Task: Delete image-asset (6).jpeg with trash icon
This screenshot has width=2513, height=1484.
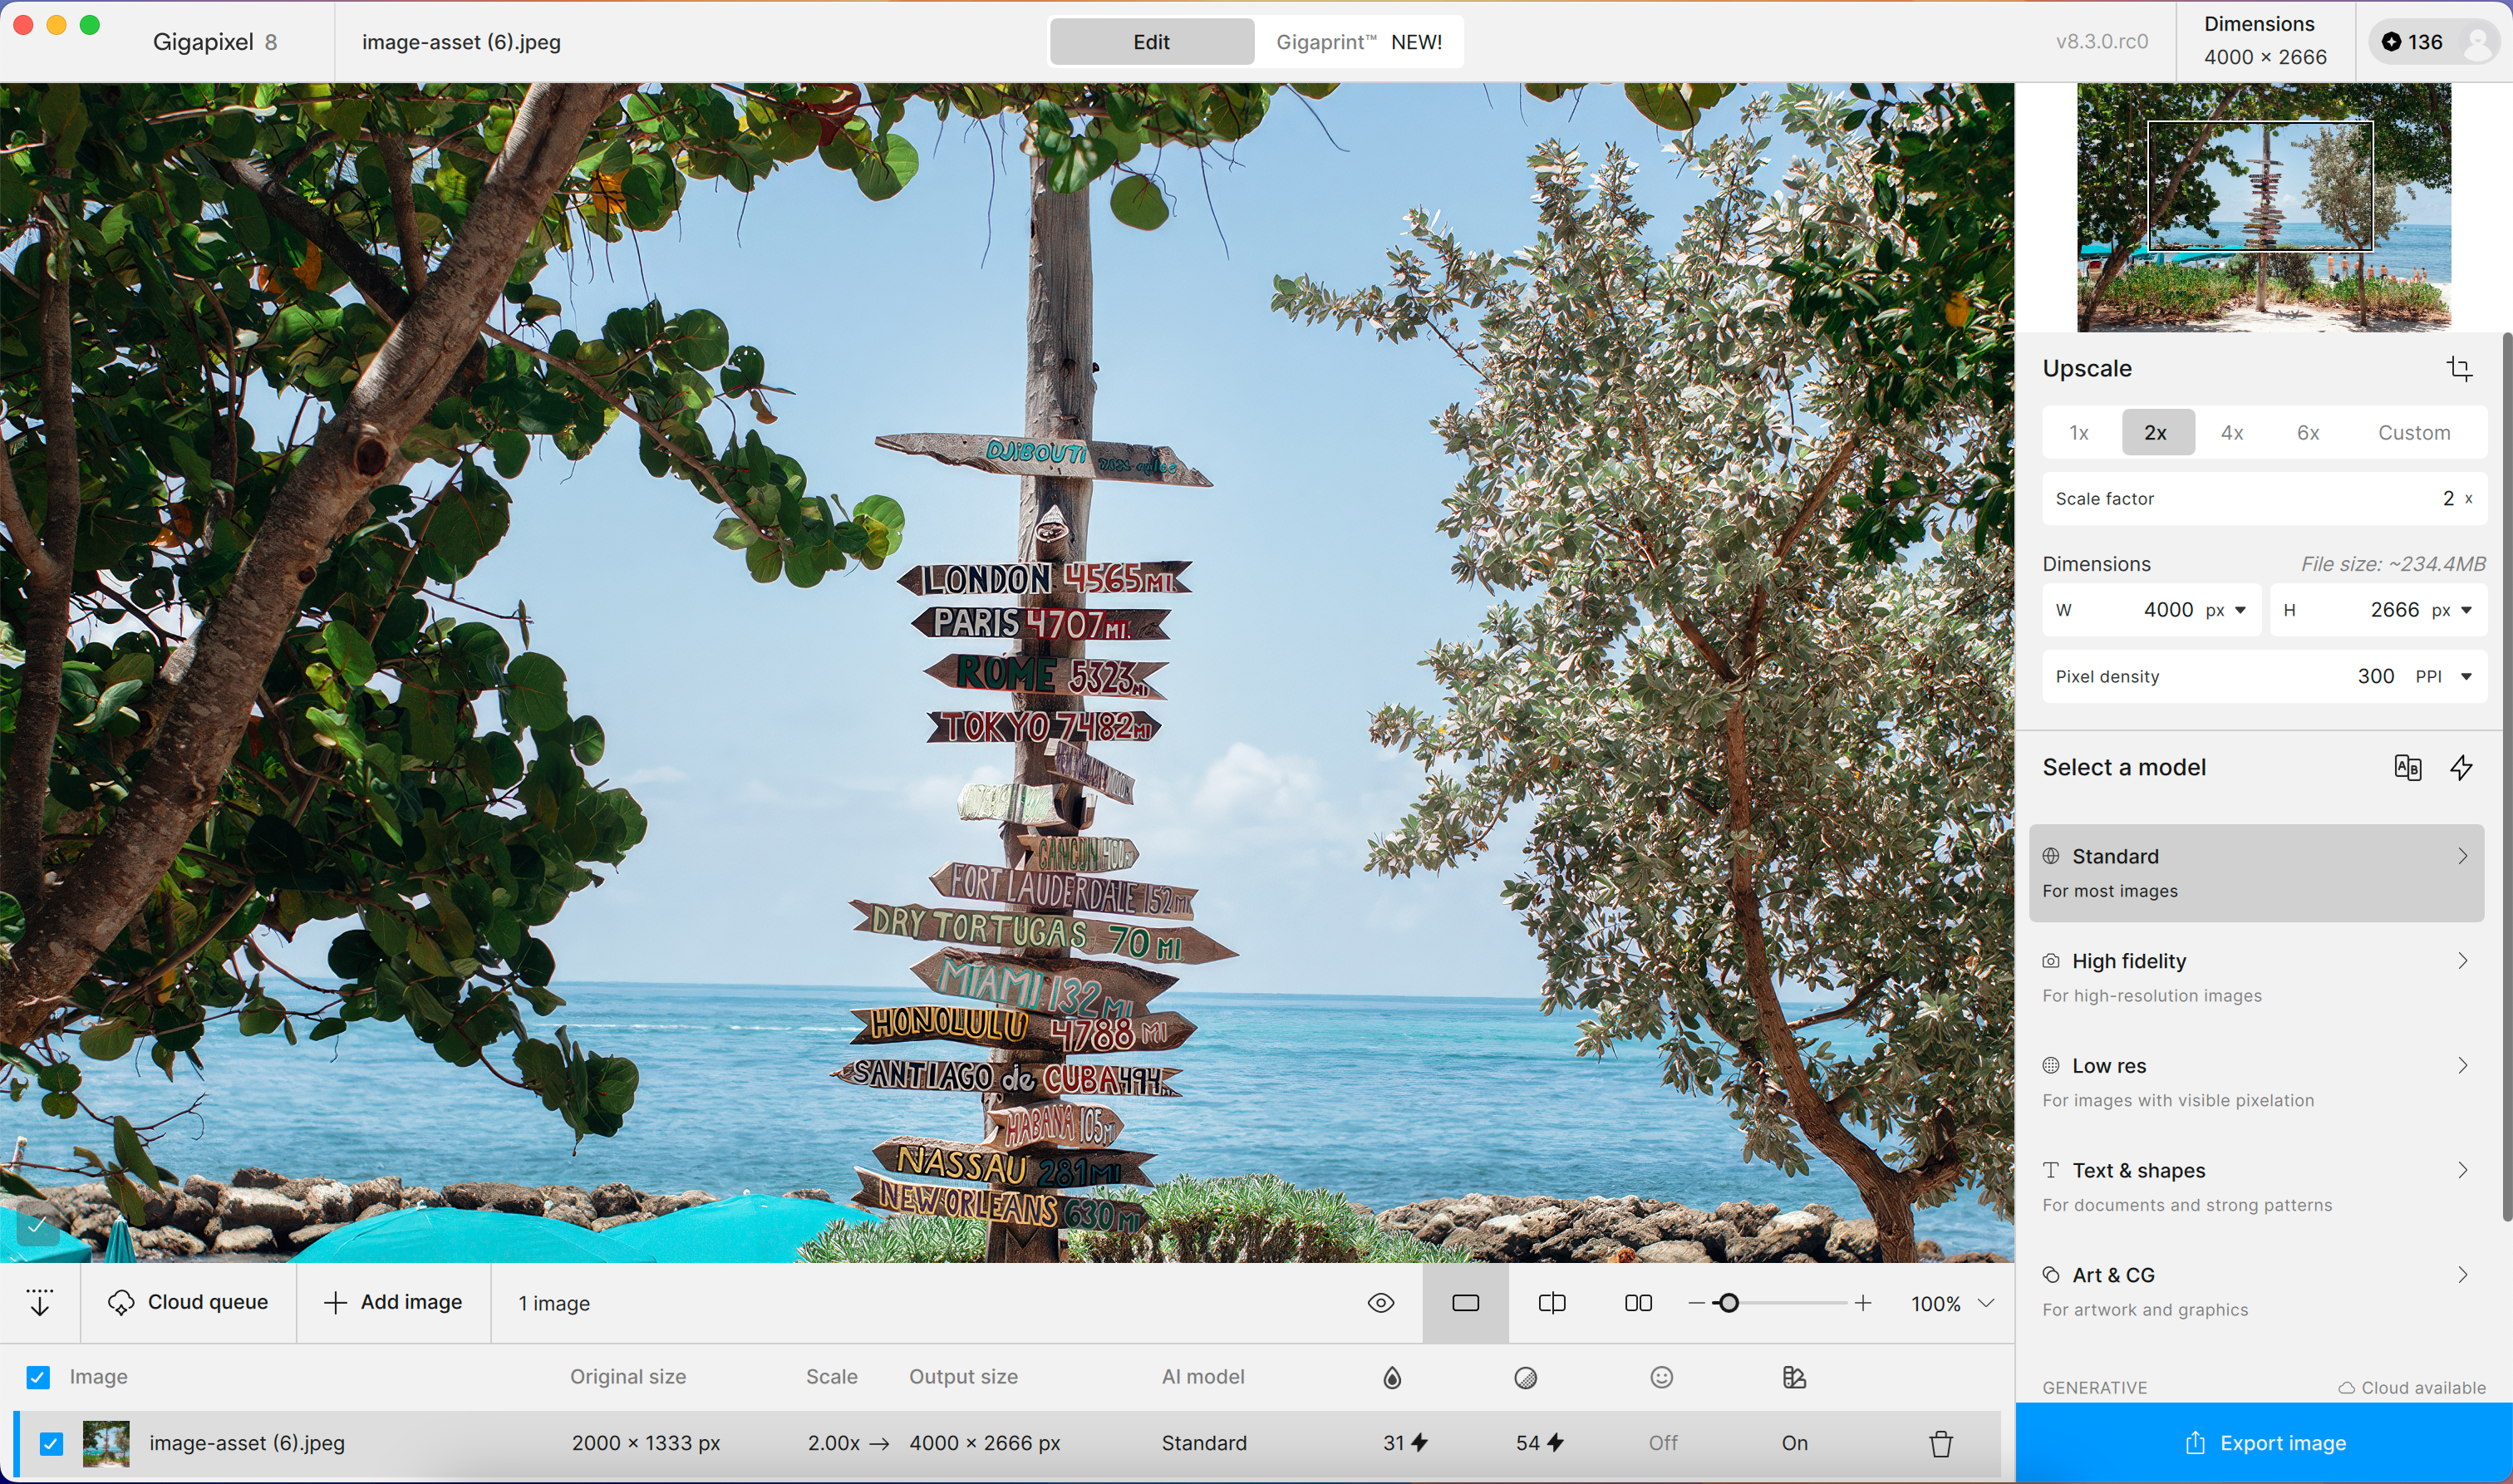Action: pos(1940,1443)
